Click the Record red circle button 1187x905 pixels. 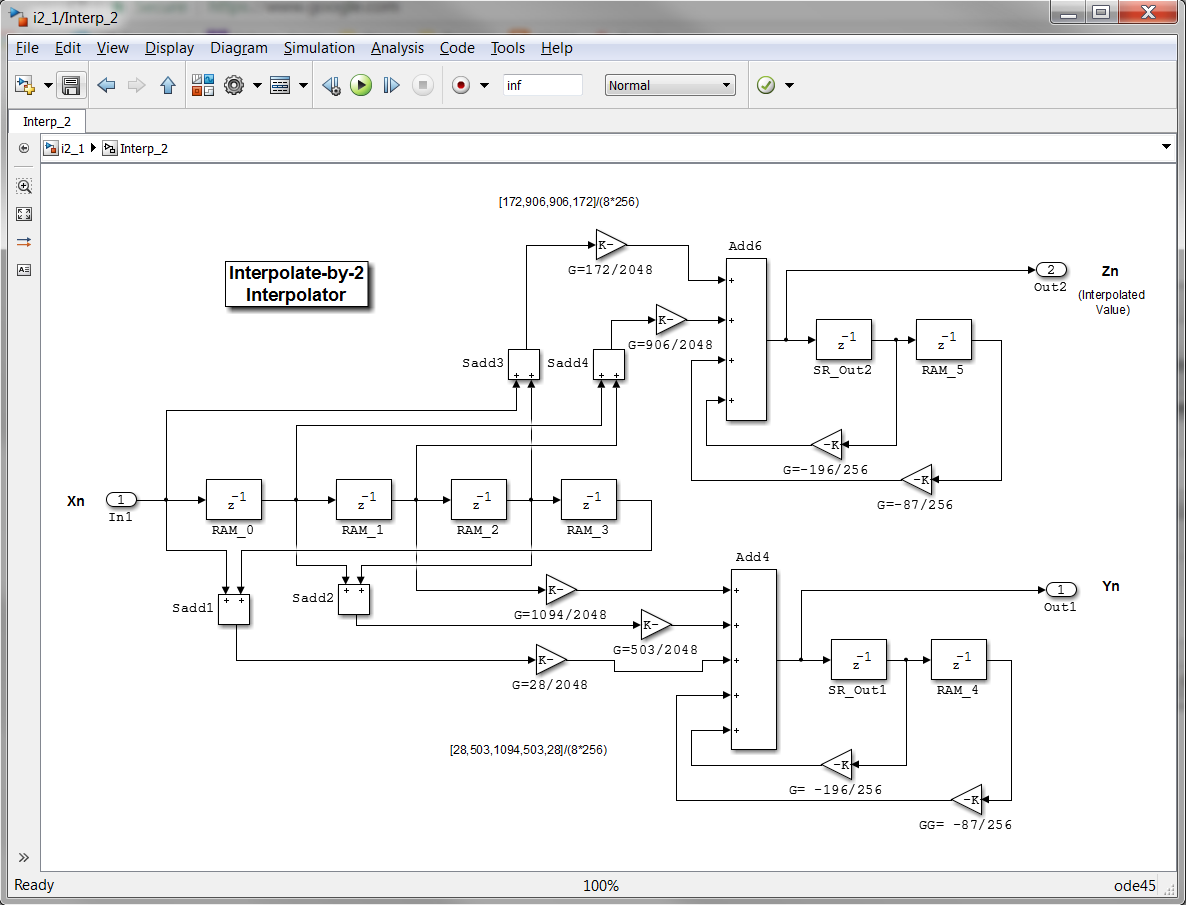[x=461, y=86]
